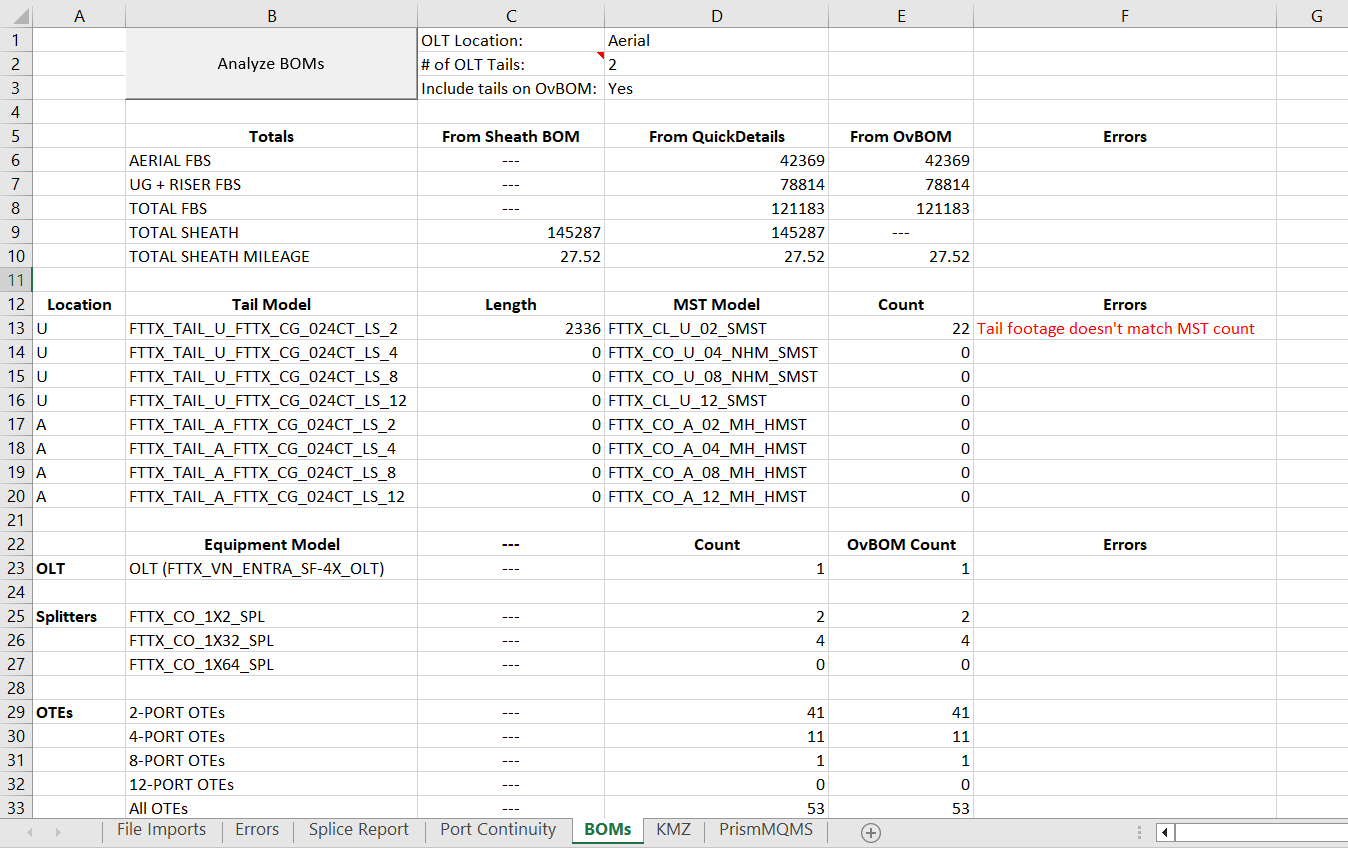The image size is (1348, 848).
Task: Select column F header
Action: (x=1125, y=15)
